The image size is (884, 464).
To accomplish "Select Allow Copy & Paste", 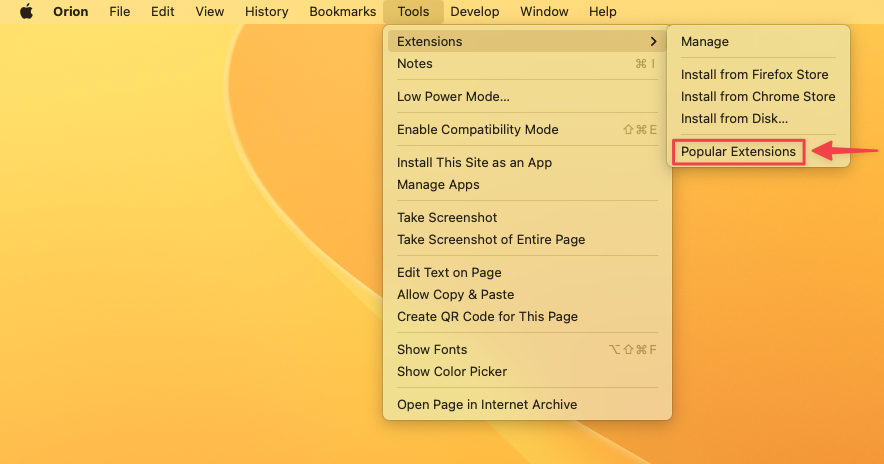I will (x=527, y=294).
